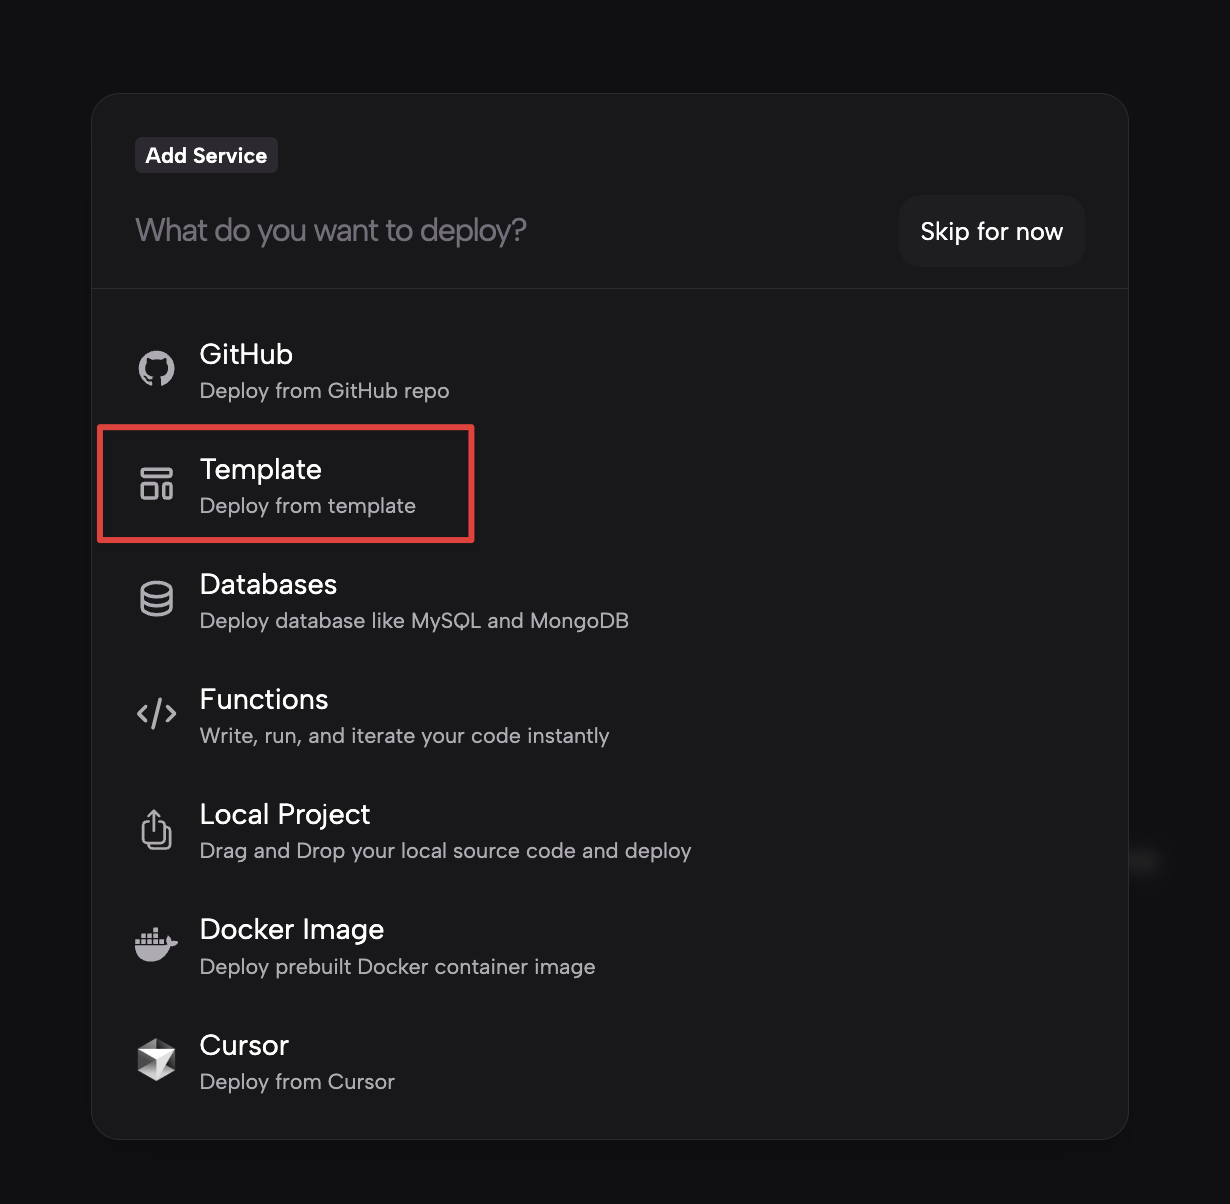The image size is (1230, 1204).
Task: Select the Cursor option title
Action: click(244, 1045)
